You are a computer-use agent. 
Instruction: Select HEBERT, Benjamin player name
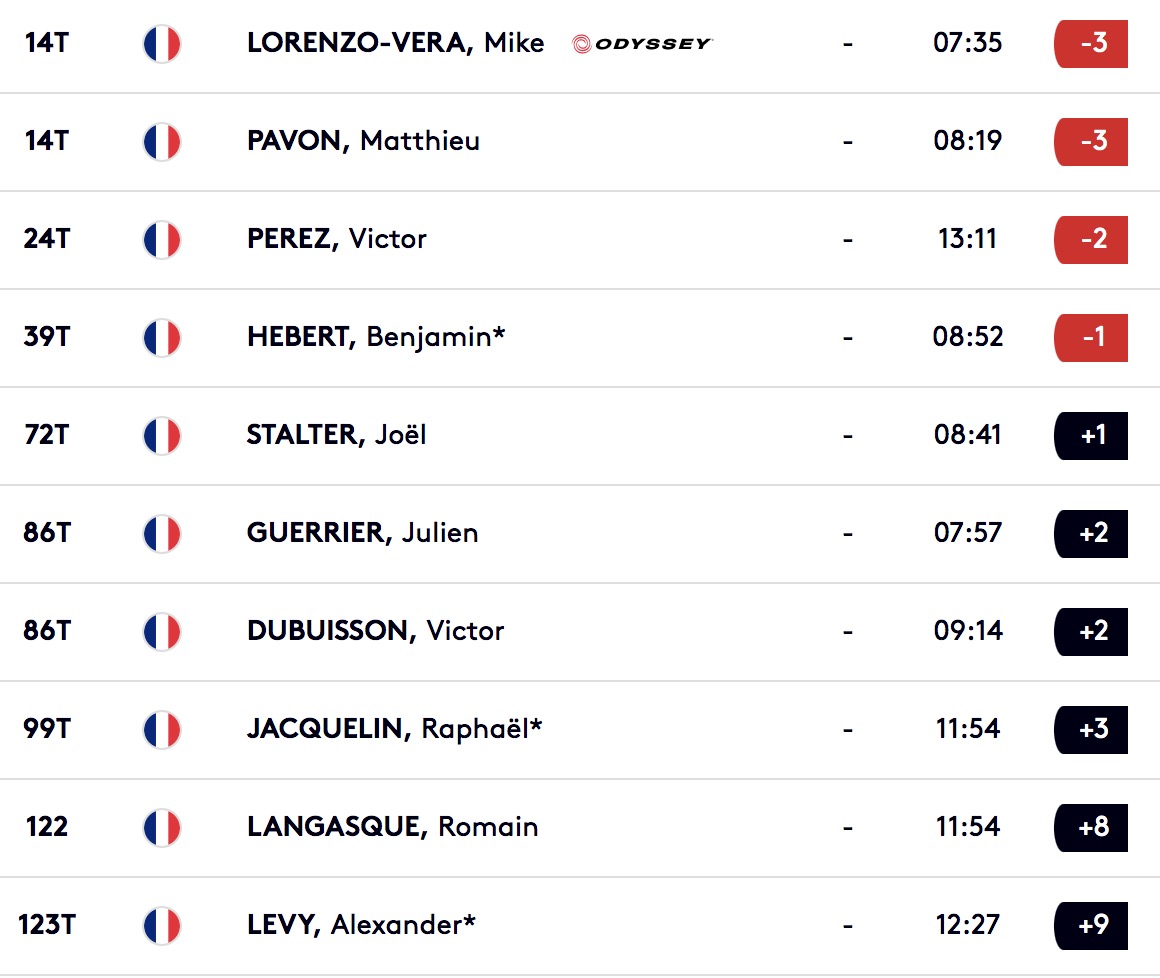(376, 337)
